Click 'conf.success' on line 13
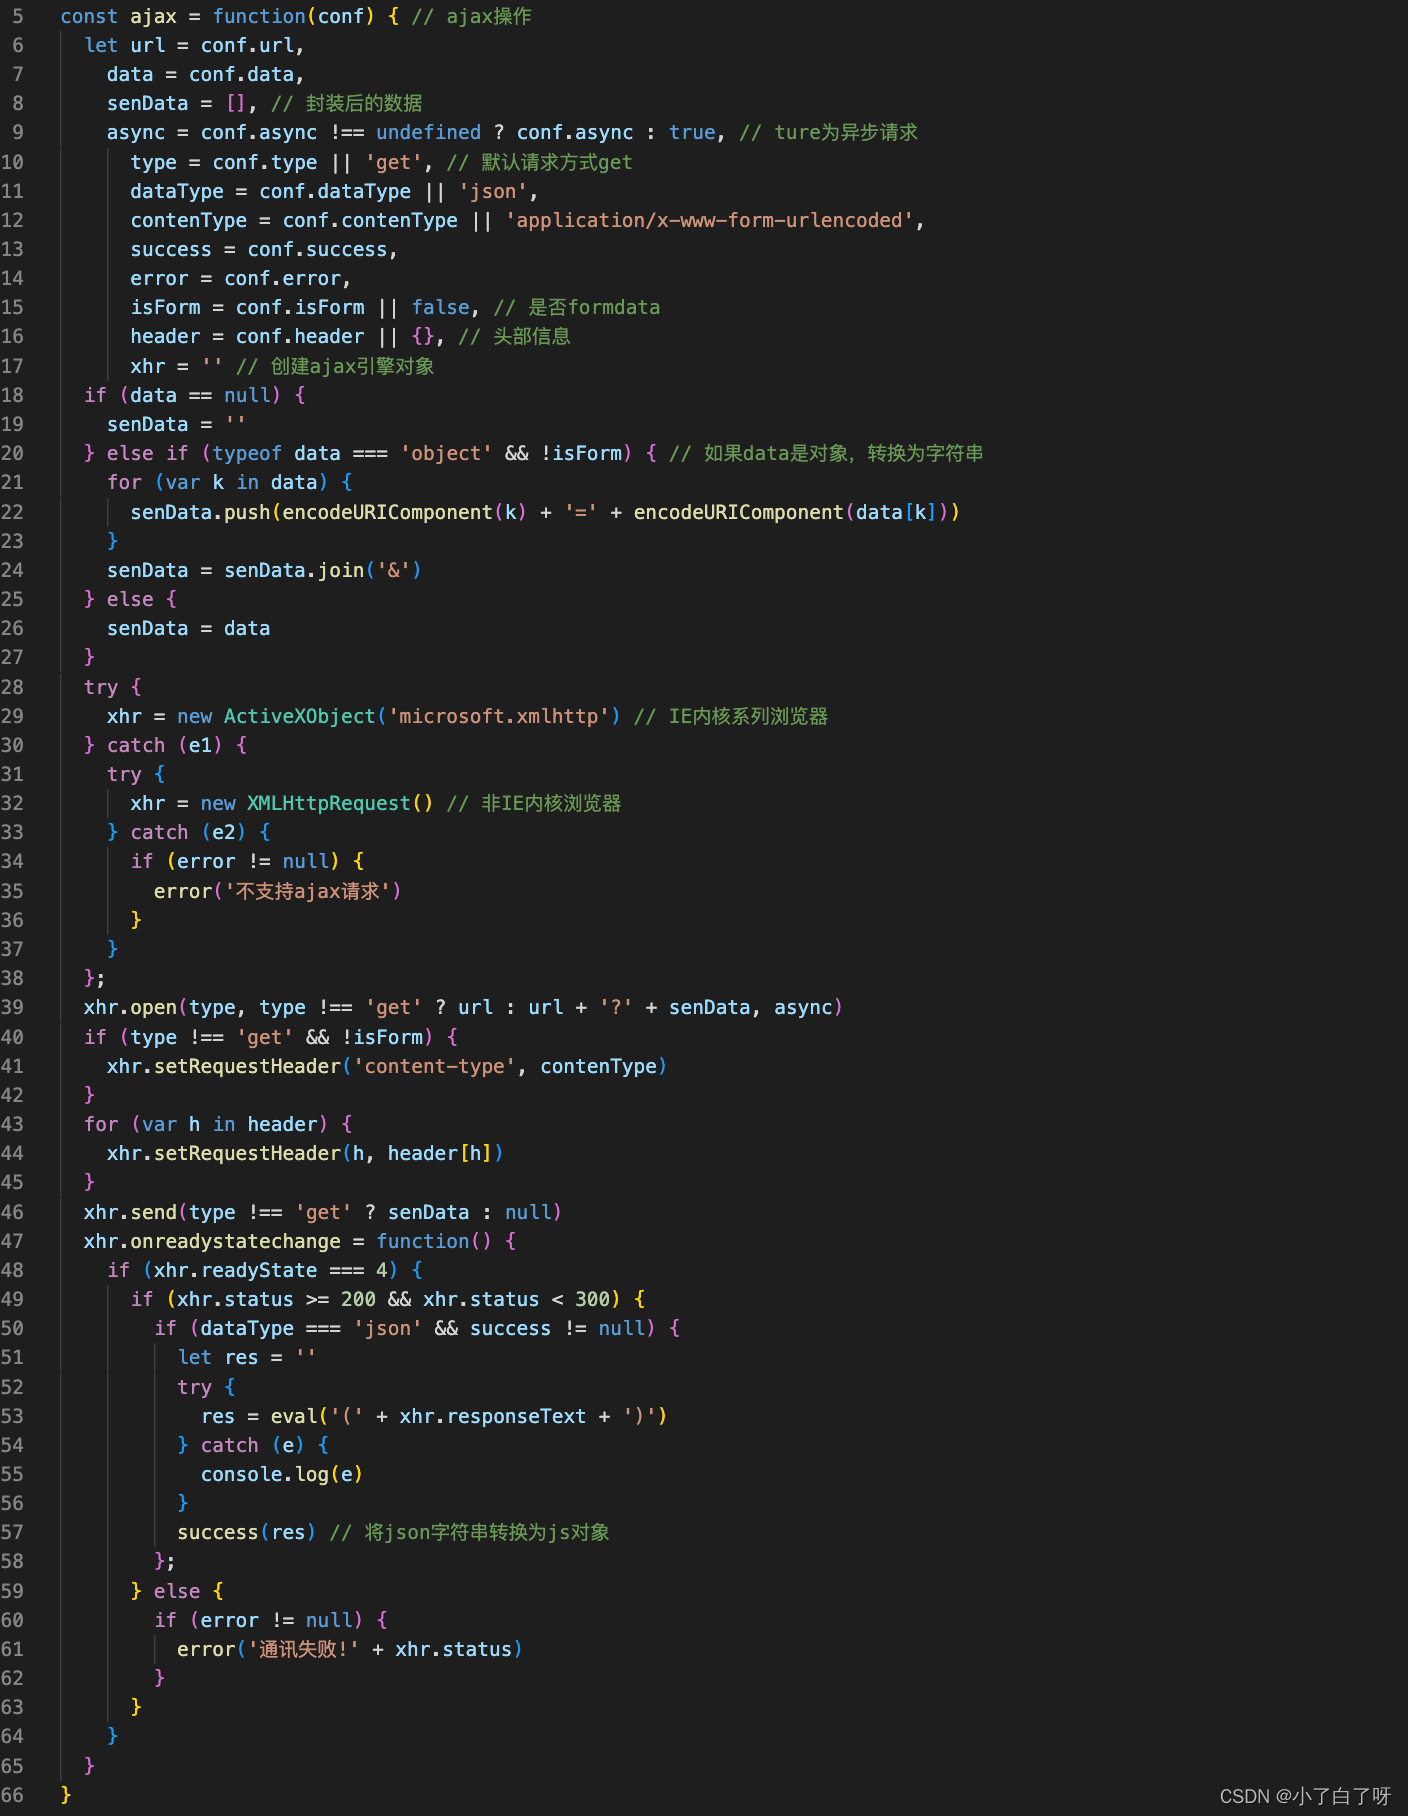1408x1816 pixels. pyautogui.click(x=317, y=250)
